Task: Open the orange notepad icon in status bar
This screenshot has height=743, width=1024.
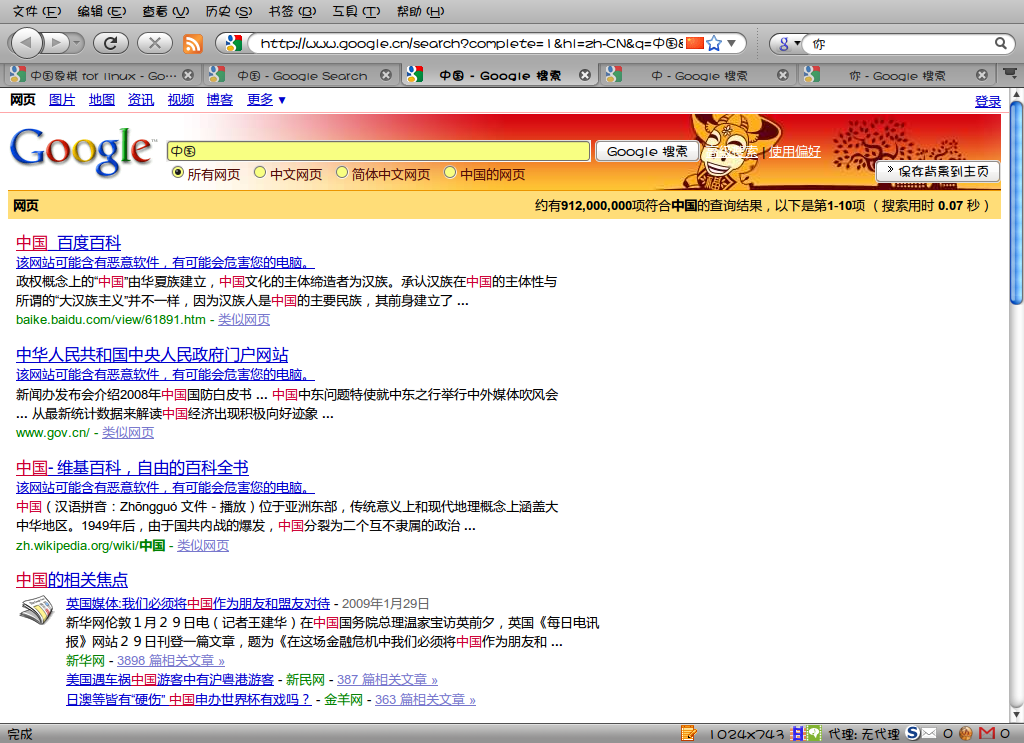Action: click(688, 734)
